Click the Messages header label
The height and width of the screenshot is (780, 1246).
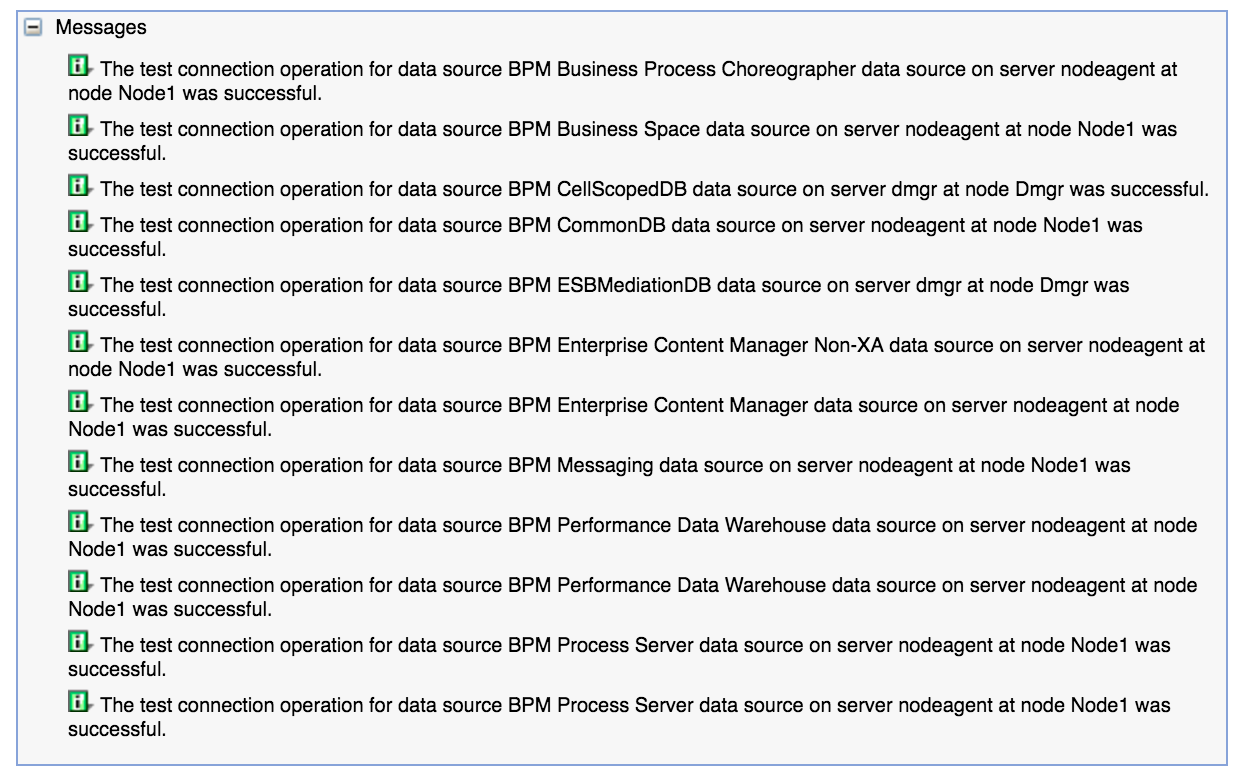pyautogui.click(x=101, y=28)
